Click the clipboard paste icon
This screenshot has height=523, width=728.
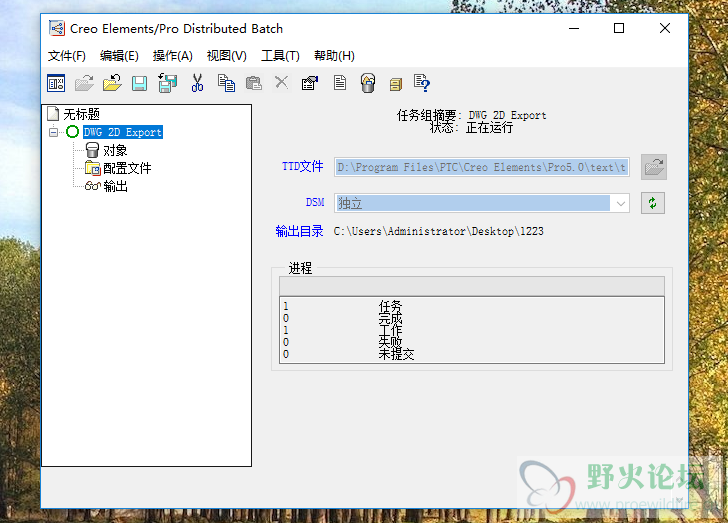click(x=254, y=84)
